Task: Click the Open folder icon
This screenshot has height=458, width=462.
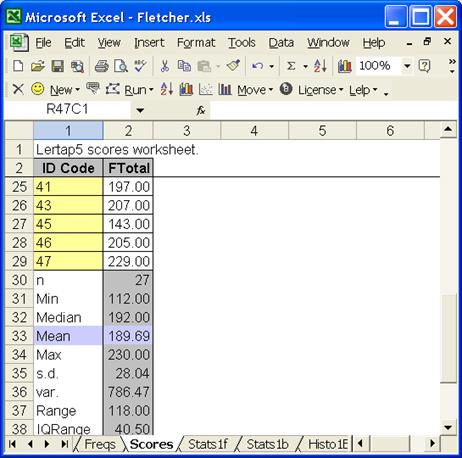Action: click(38, 66)
